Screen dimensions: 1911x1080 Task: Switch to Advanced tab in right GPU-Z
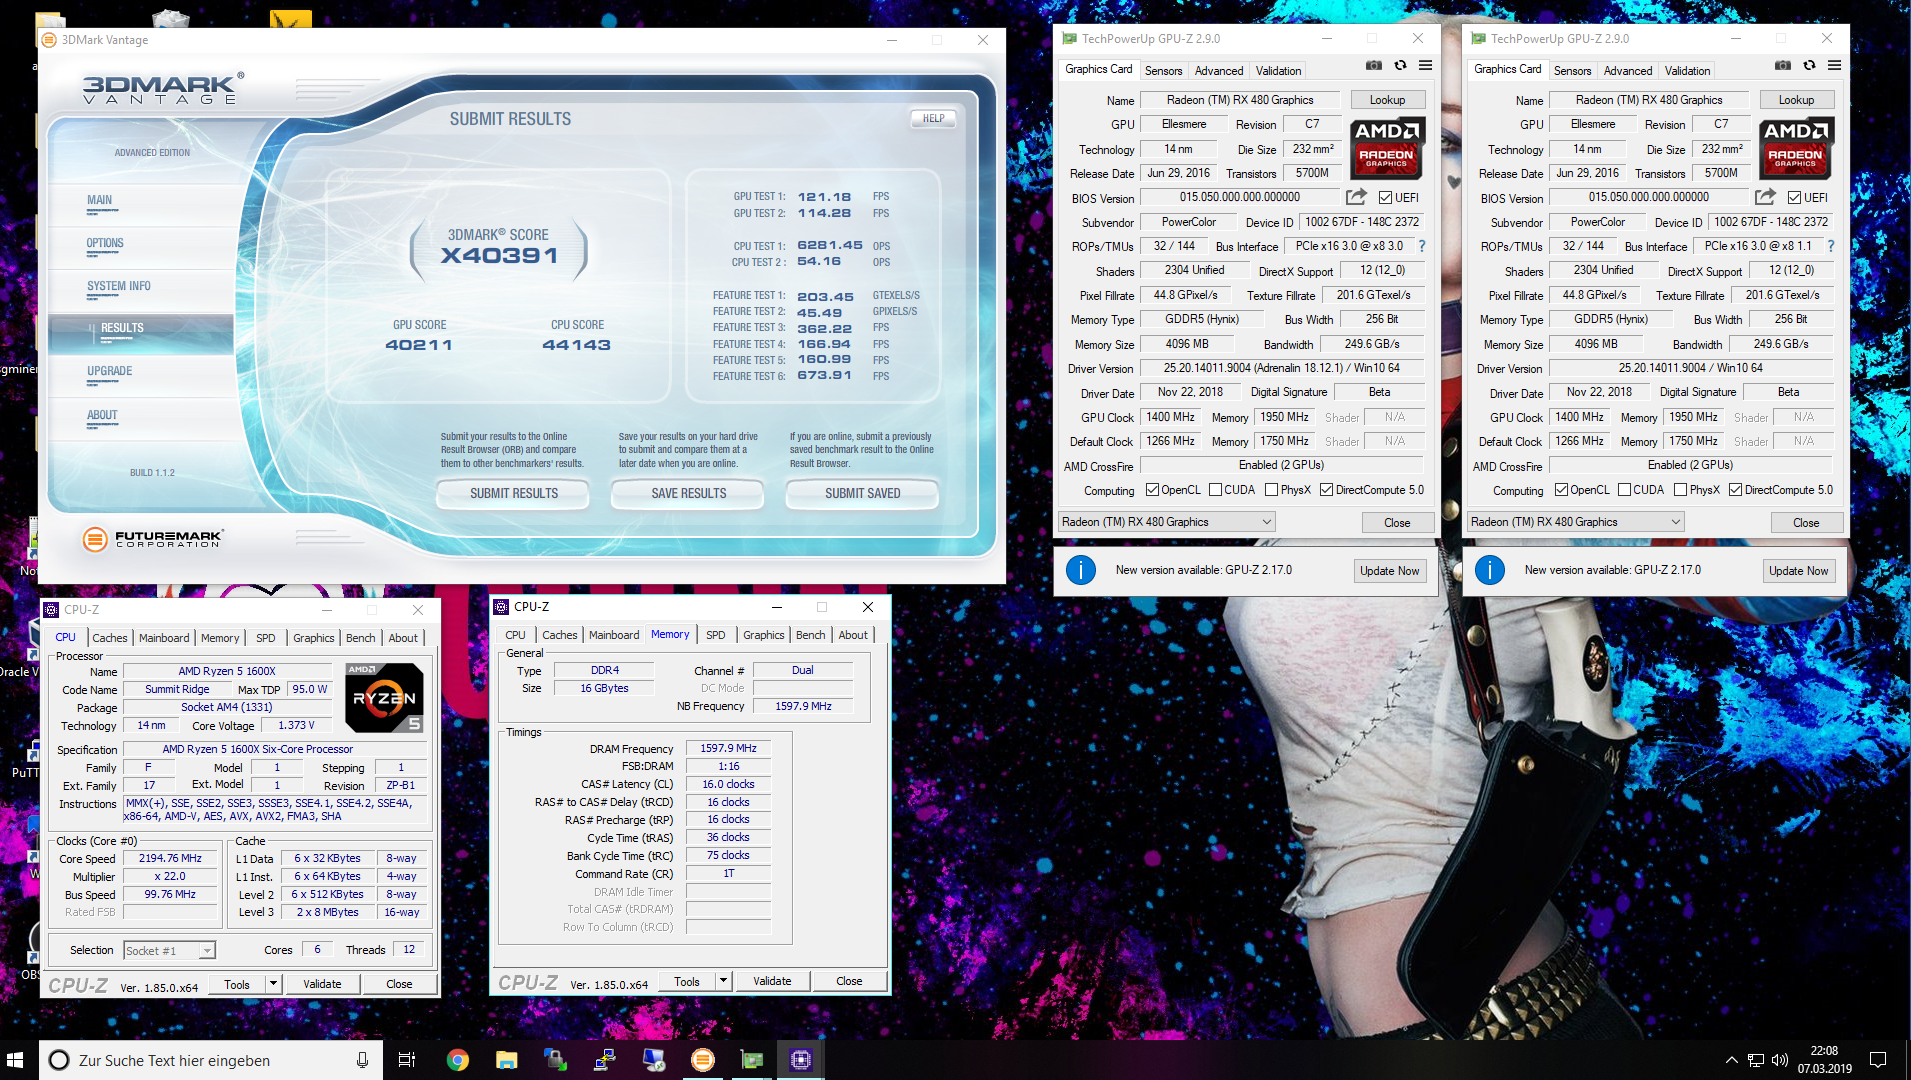tap(1627, 71)
